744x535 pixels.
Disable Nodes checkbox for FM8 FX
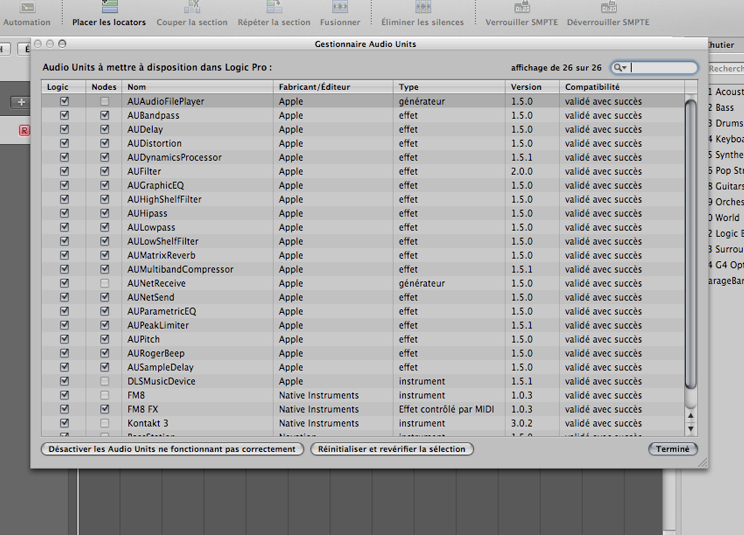104,409
